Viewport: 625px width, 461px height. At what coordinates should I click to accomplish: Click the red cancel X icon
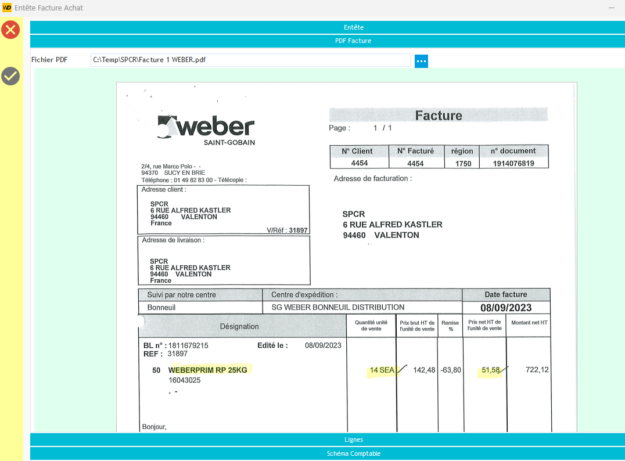coord(11,30)
